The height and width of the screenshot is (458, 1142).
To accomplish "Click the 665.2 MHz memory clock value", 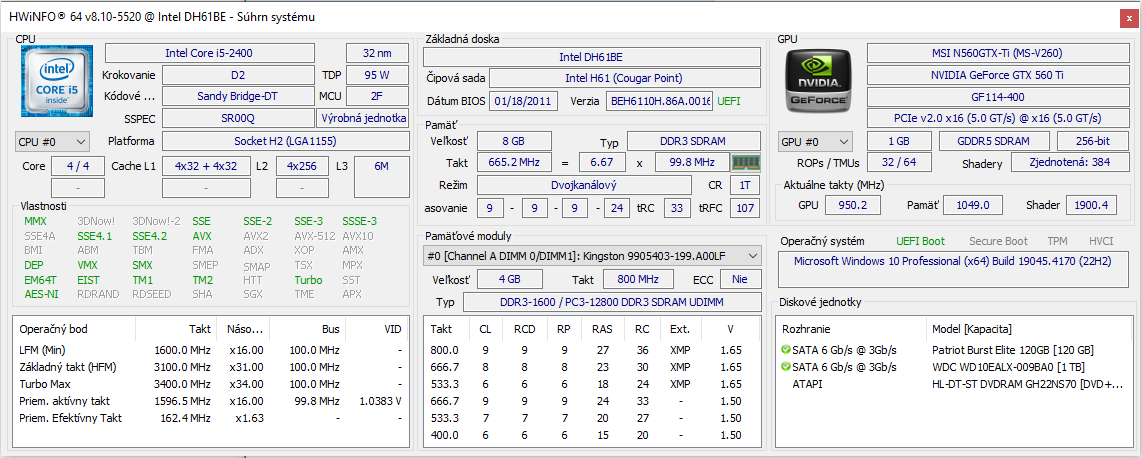I will point(514,162).
